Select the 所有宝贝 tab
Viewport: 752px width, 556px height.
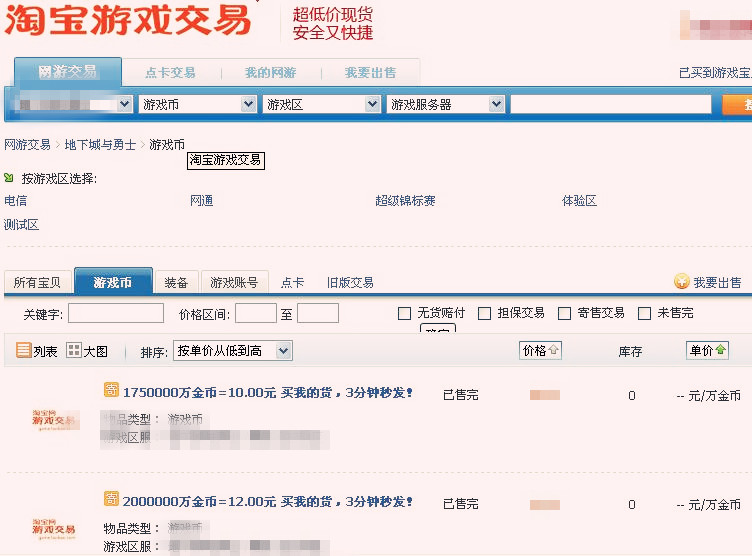point(37,282)
